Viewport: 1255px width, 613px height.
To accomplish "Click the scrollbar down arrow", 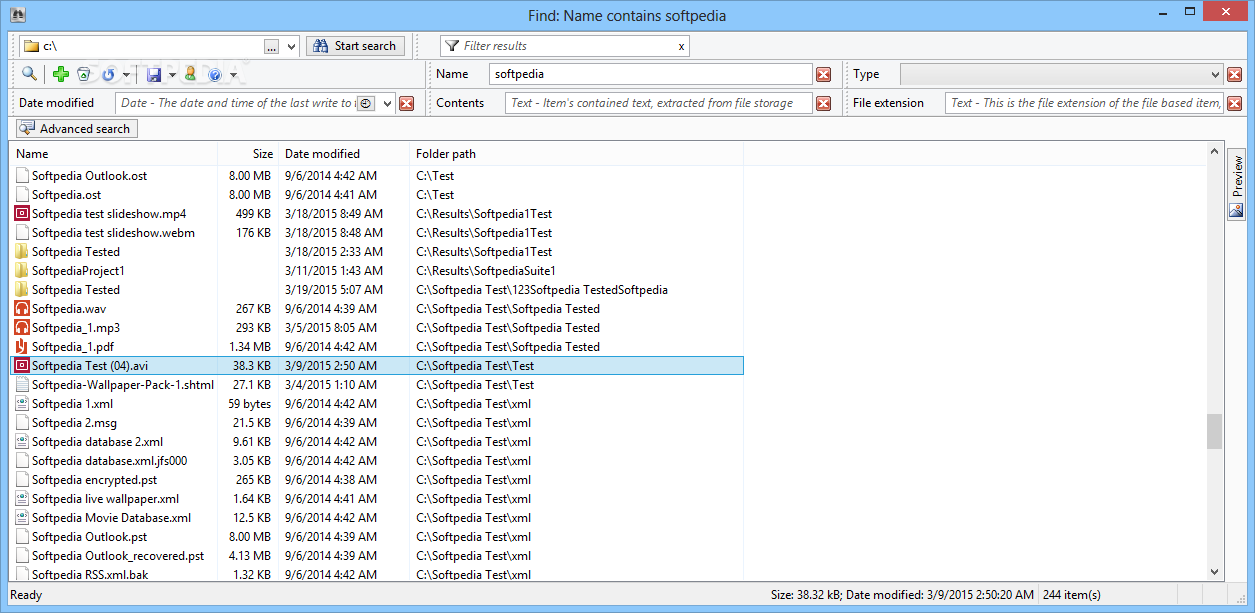I will pos(1215,572).
